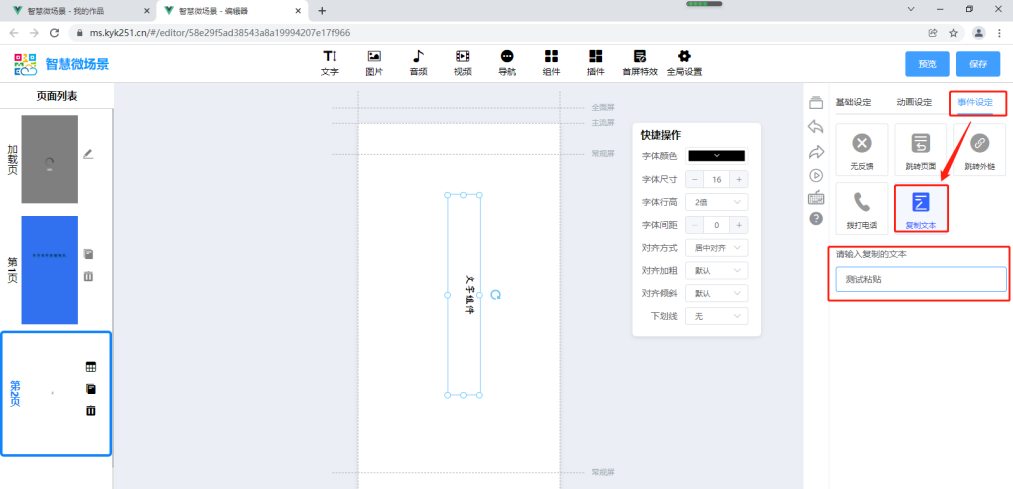Viewport: 1013px width, 489px height.
Task: Switch to the 基础设定 tab
Action: [853, 102]
